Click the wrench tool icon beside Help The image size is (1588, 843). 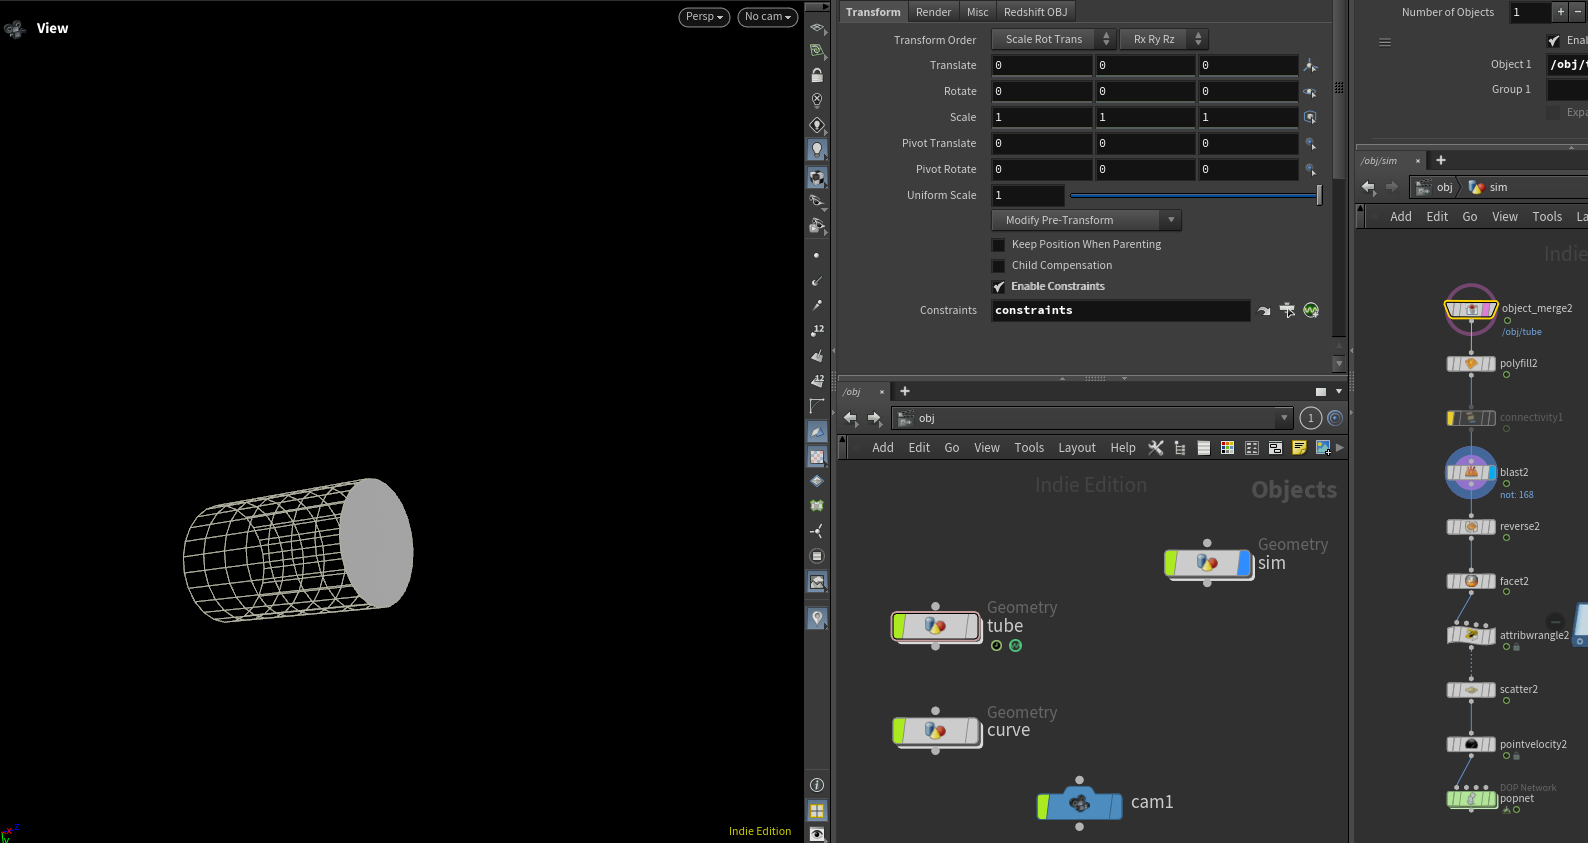(1156, 448)
